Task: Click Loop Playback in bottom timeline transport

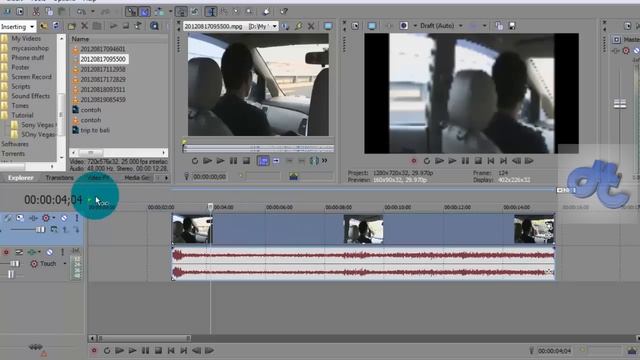Action: tap(107, 350)
